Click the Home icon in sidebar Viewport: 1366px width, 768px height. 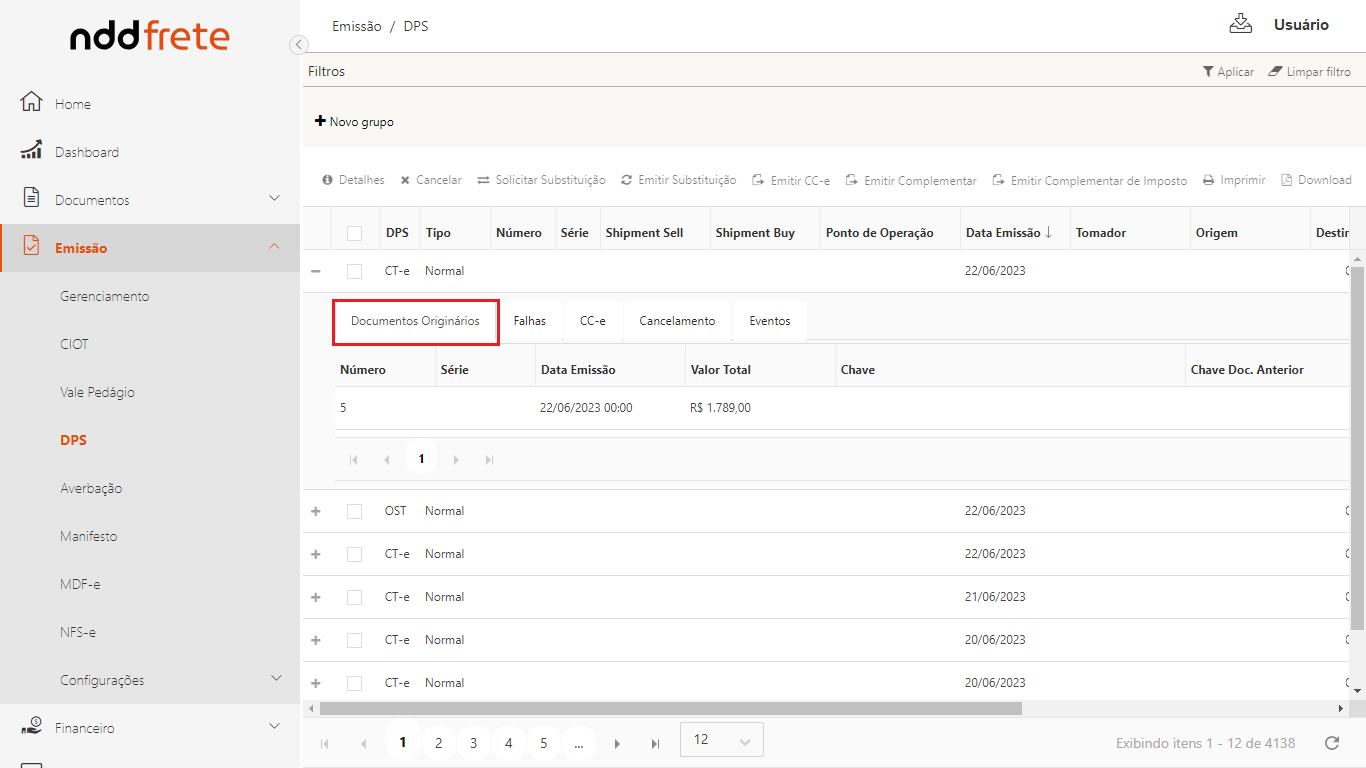(x=31, y=102)
